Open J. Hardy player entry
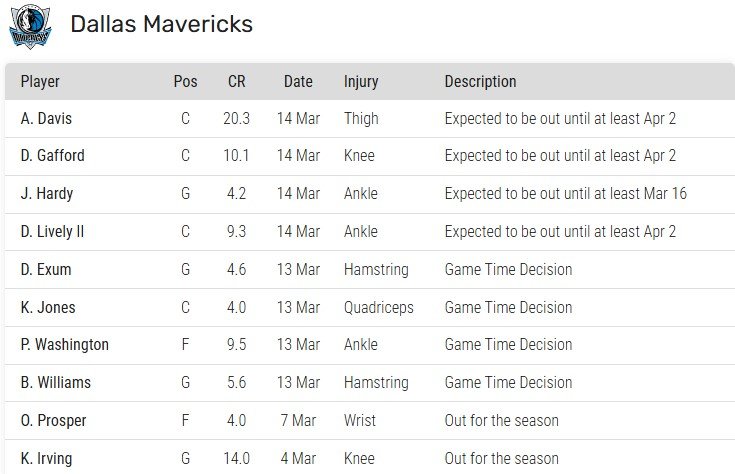Image resolution: width=735 pixels, height=474 pixels. (46, 194)
